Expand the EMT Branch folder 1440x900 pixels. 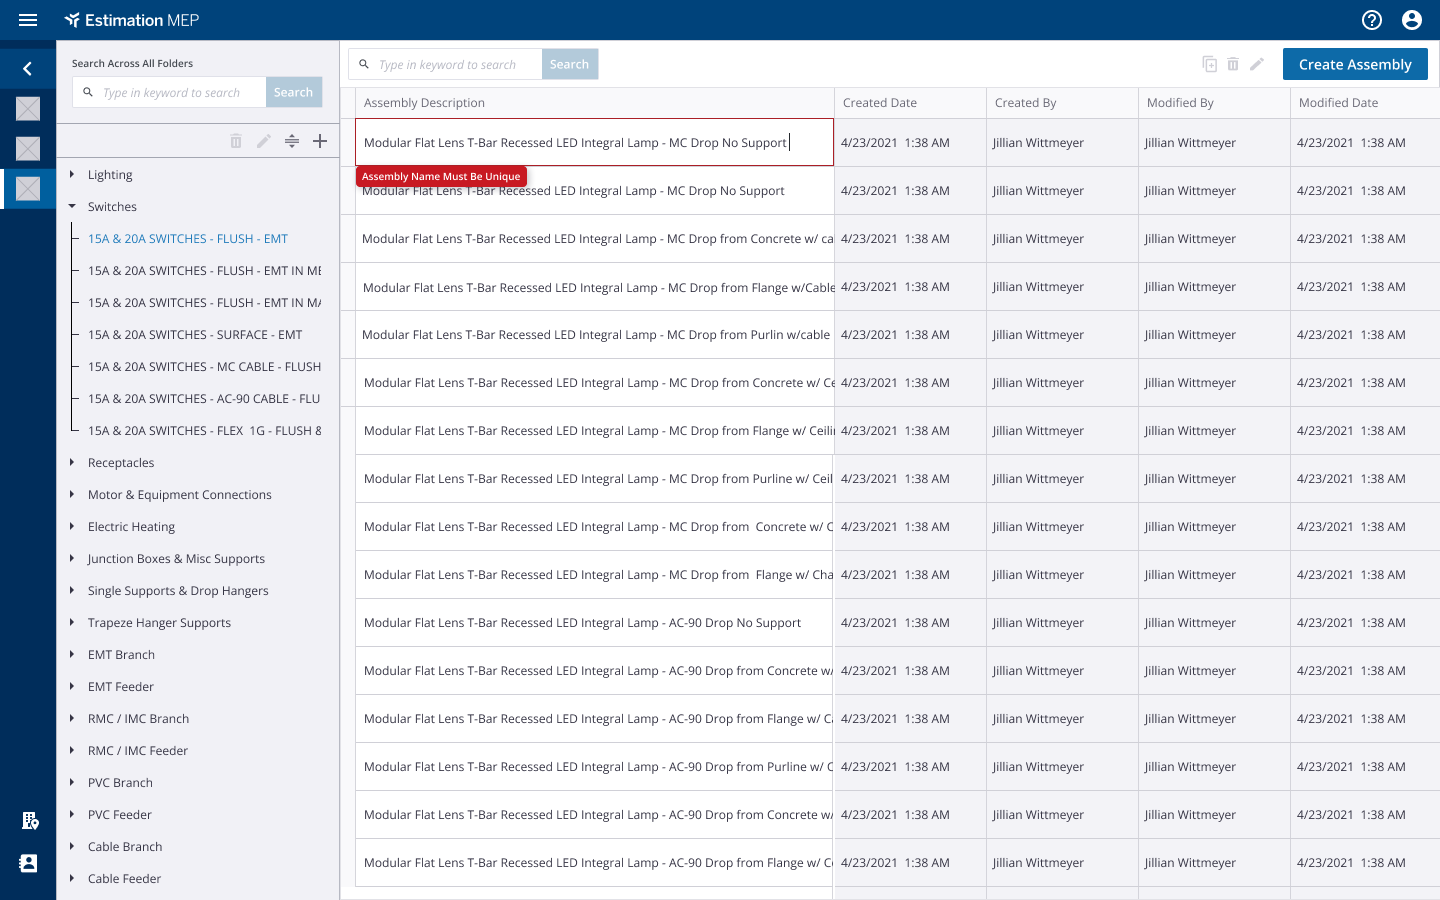tap(72, 654)
